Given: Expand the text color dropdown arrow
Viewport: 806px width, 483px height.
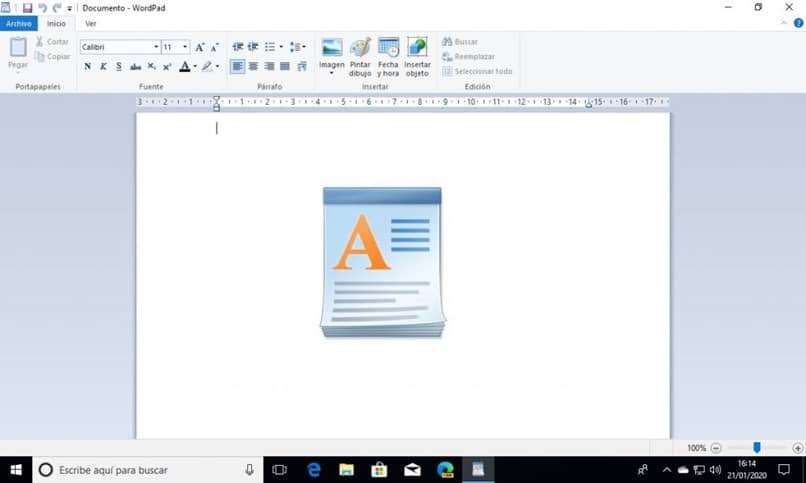Looking at the screenshot, I should (195, 66).
